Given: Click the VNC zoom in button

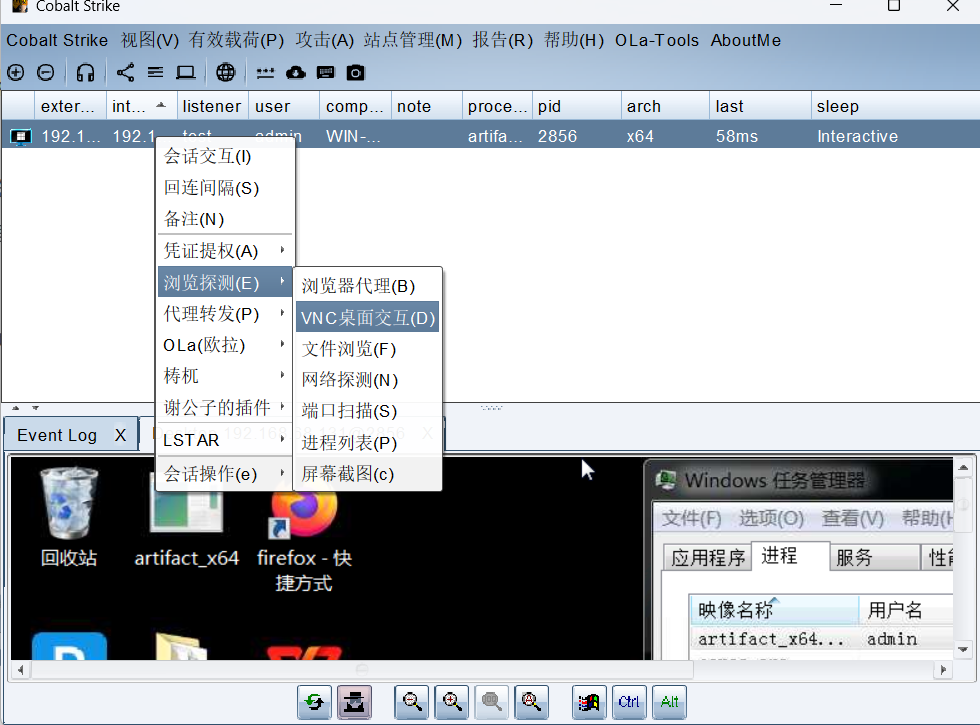Looking at the screenshot, I should click(452, 702).
